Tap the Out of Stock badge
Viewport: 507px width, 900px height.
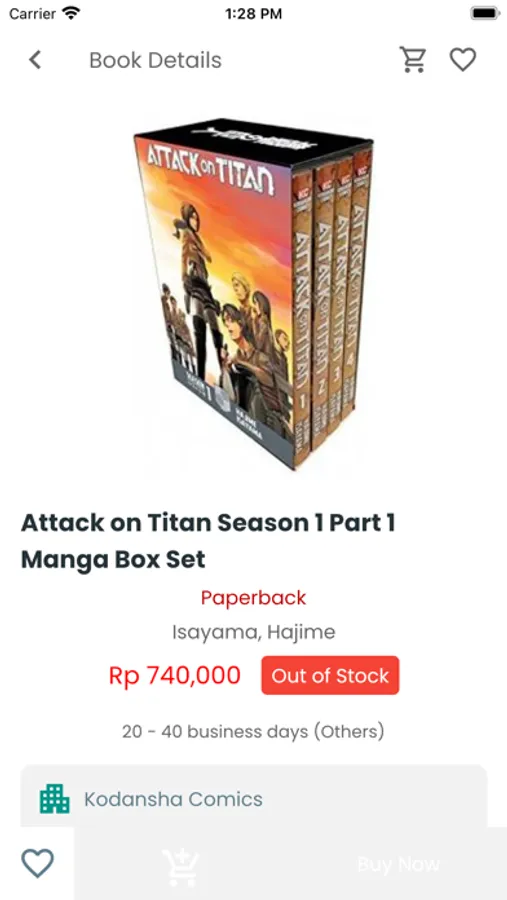[330, 676]
